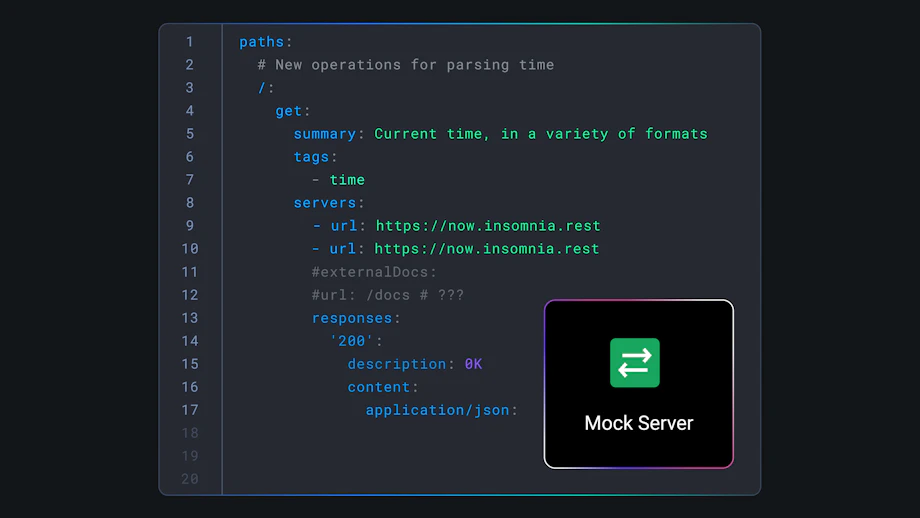
Task: Click the '#url: /docs # ???' comment
Action: (x=388, y=295)
